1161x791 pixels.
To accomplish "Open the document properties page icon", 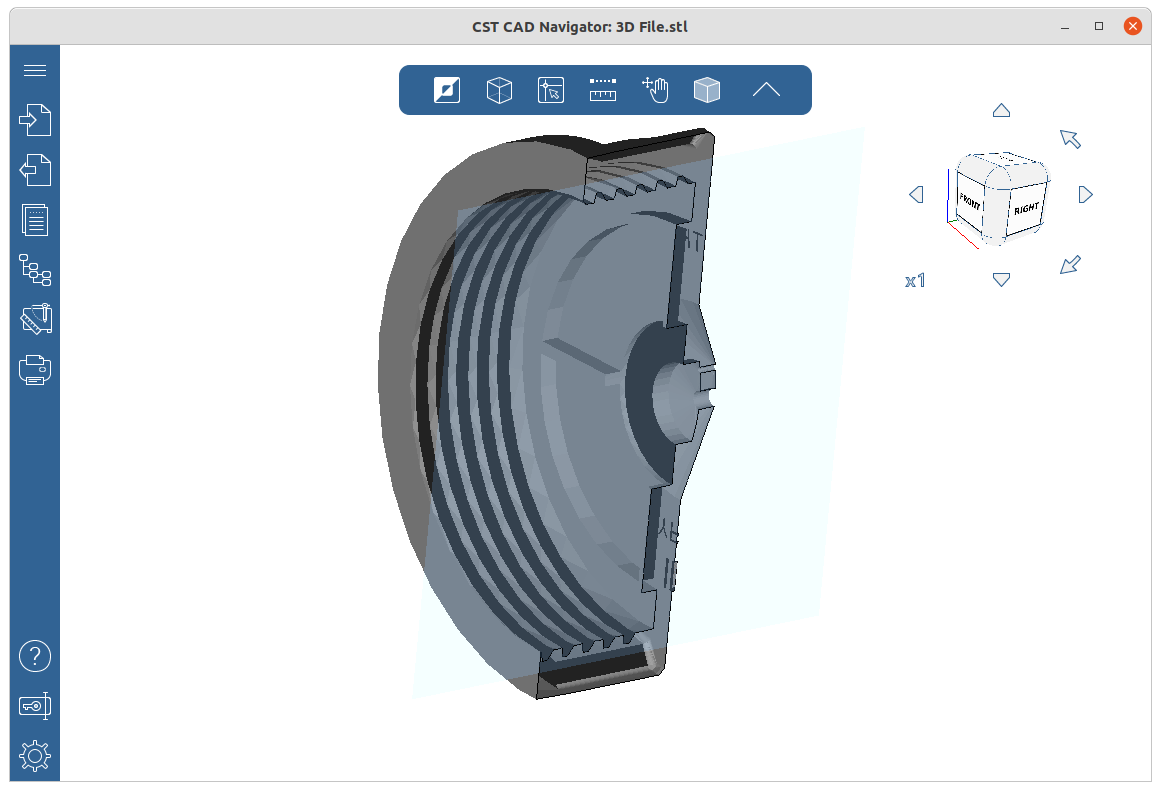I will [x=35, y=220].
